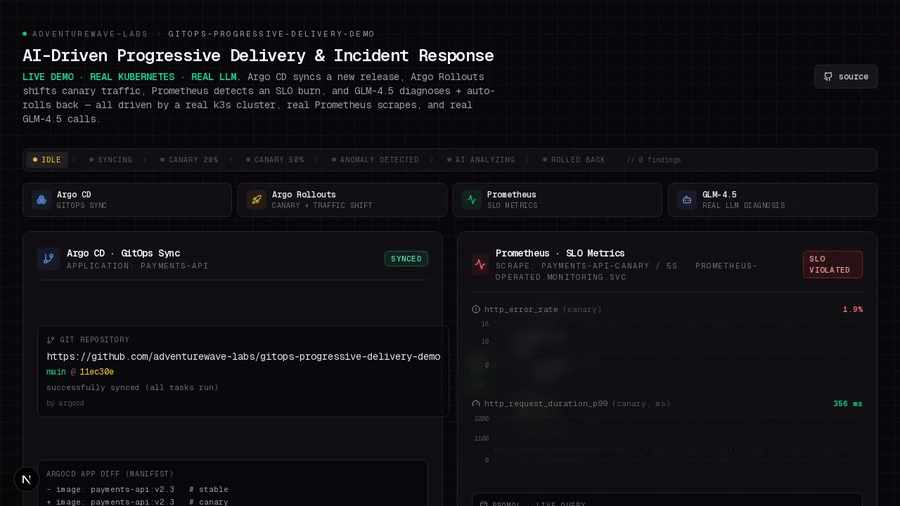Open the GitHub repository URL

click(243, 356)
